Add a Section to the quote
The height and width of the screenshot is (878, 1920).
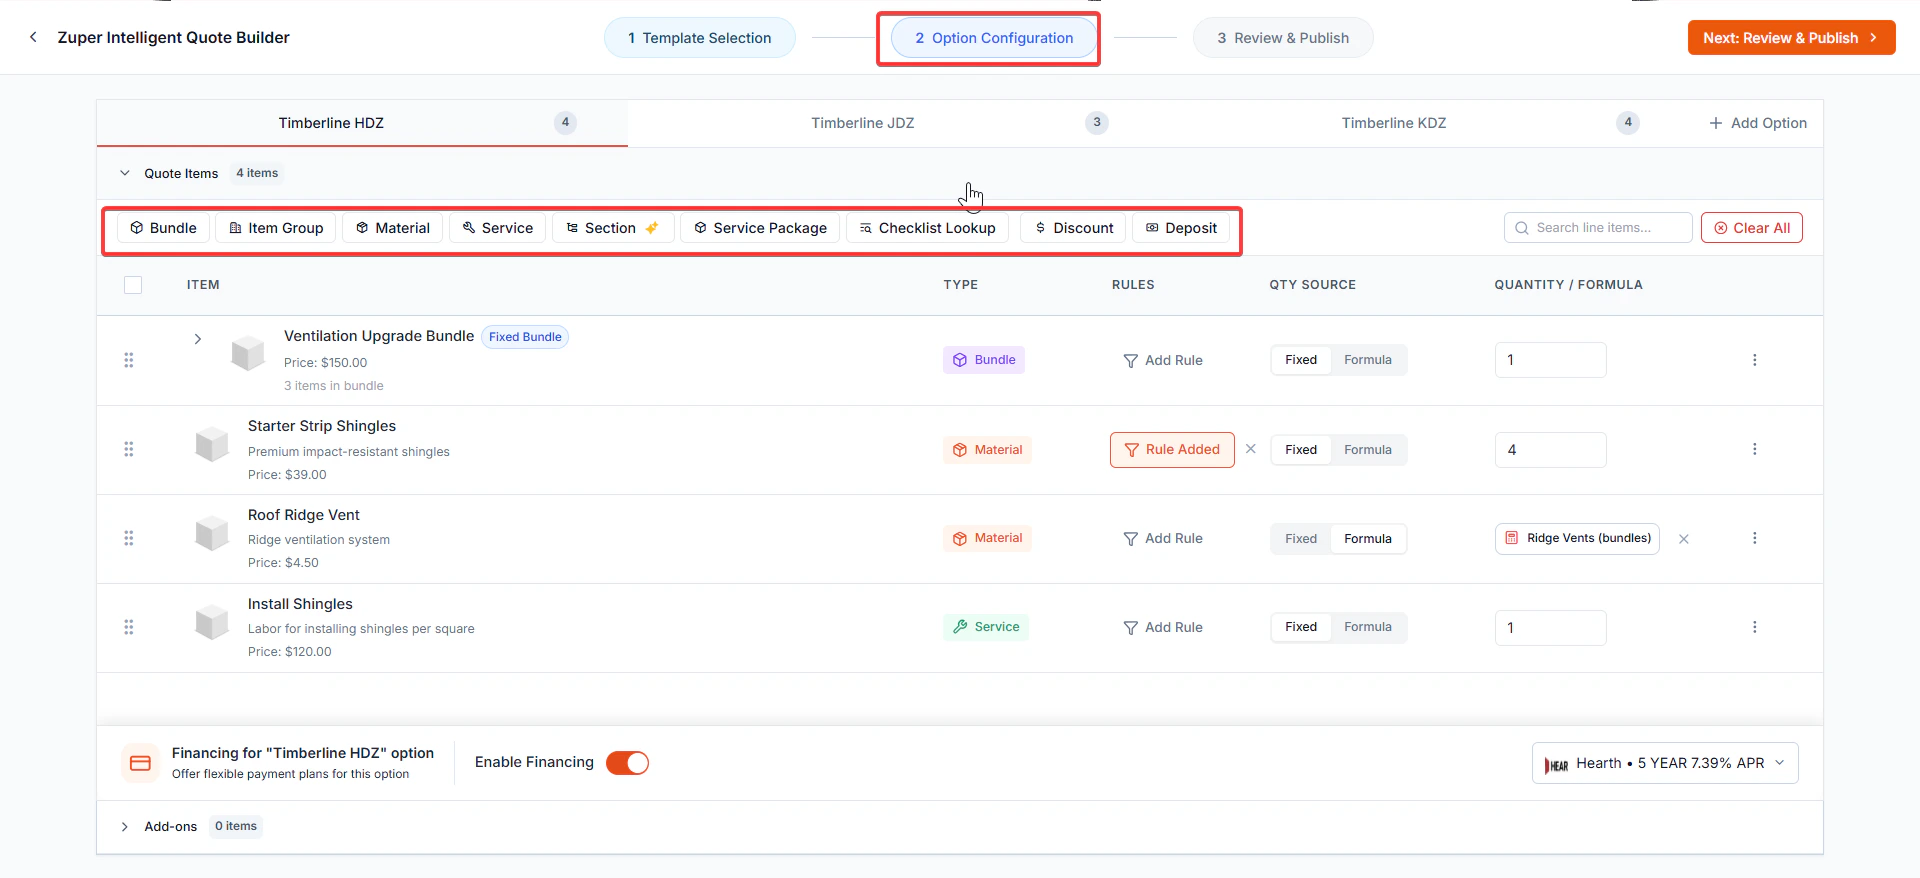point(613,228)
